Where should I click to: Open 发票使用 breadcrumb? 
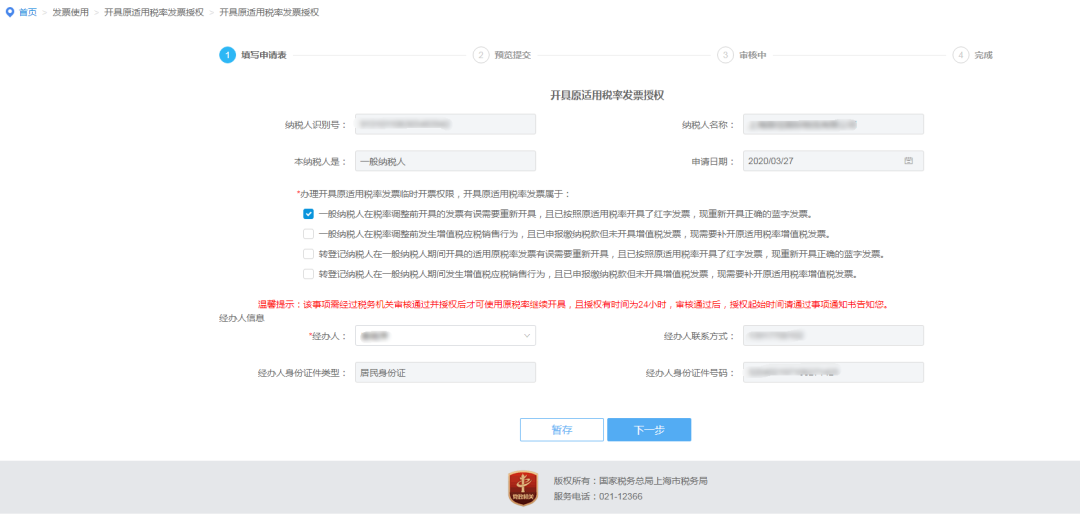coord(70,12)
